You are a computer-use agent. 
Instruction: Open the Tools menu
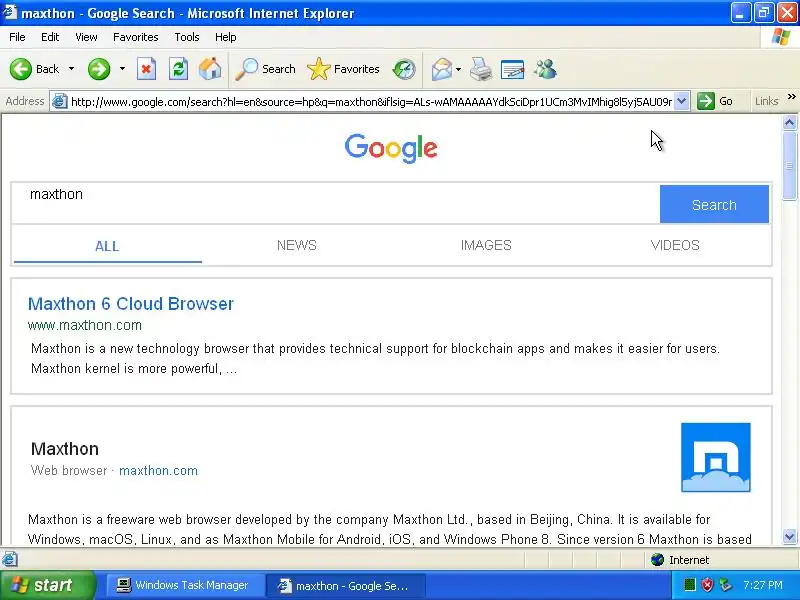point(187,37)
